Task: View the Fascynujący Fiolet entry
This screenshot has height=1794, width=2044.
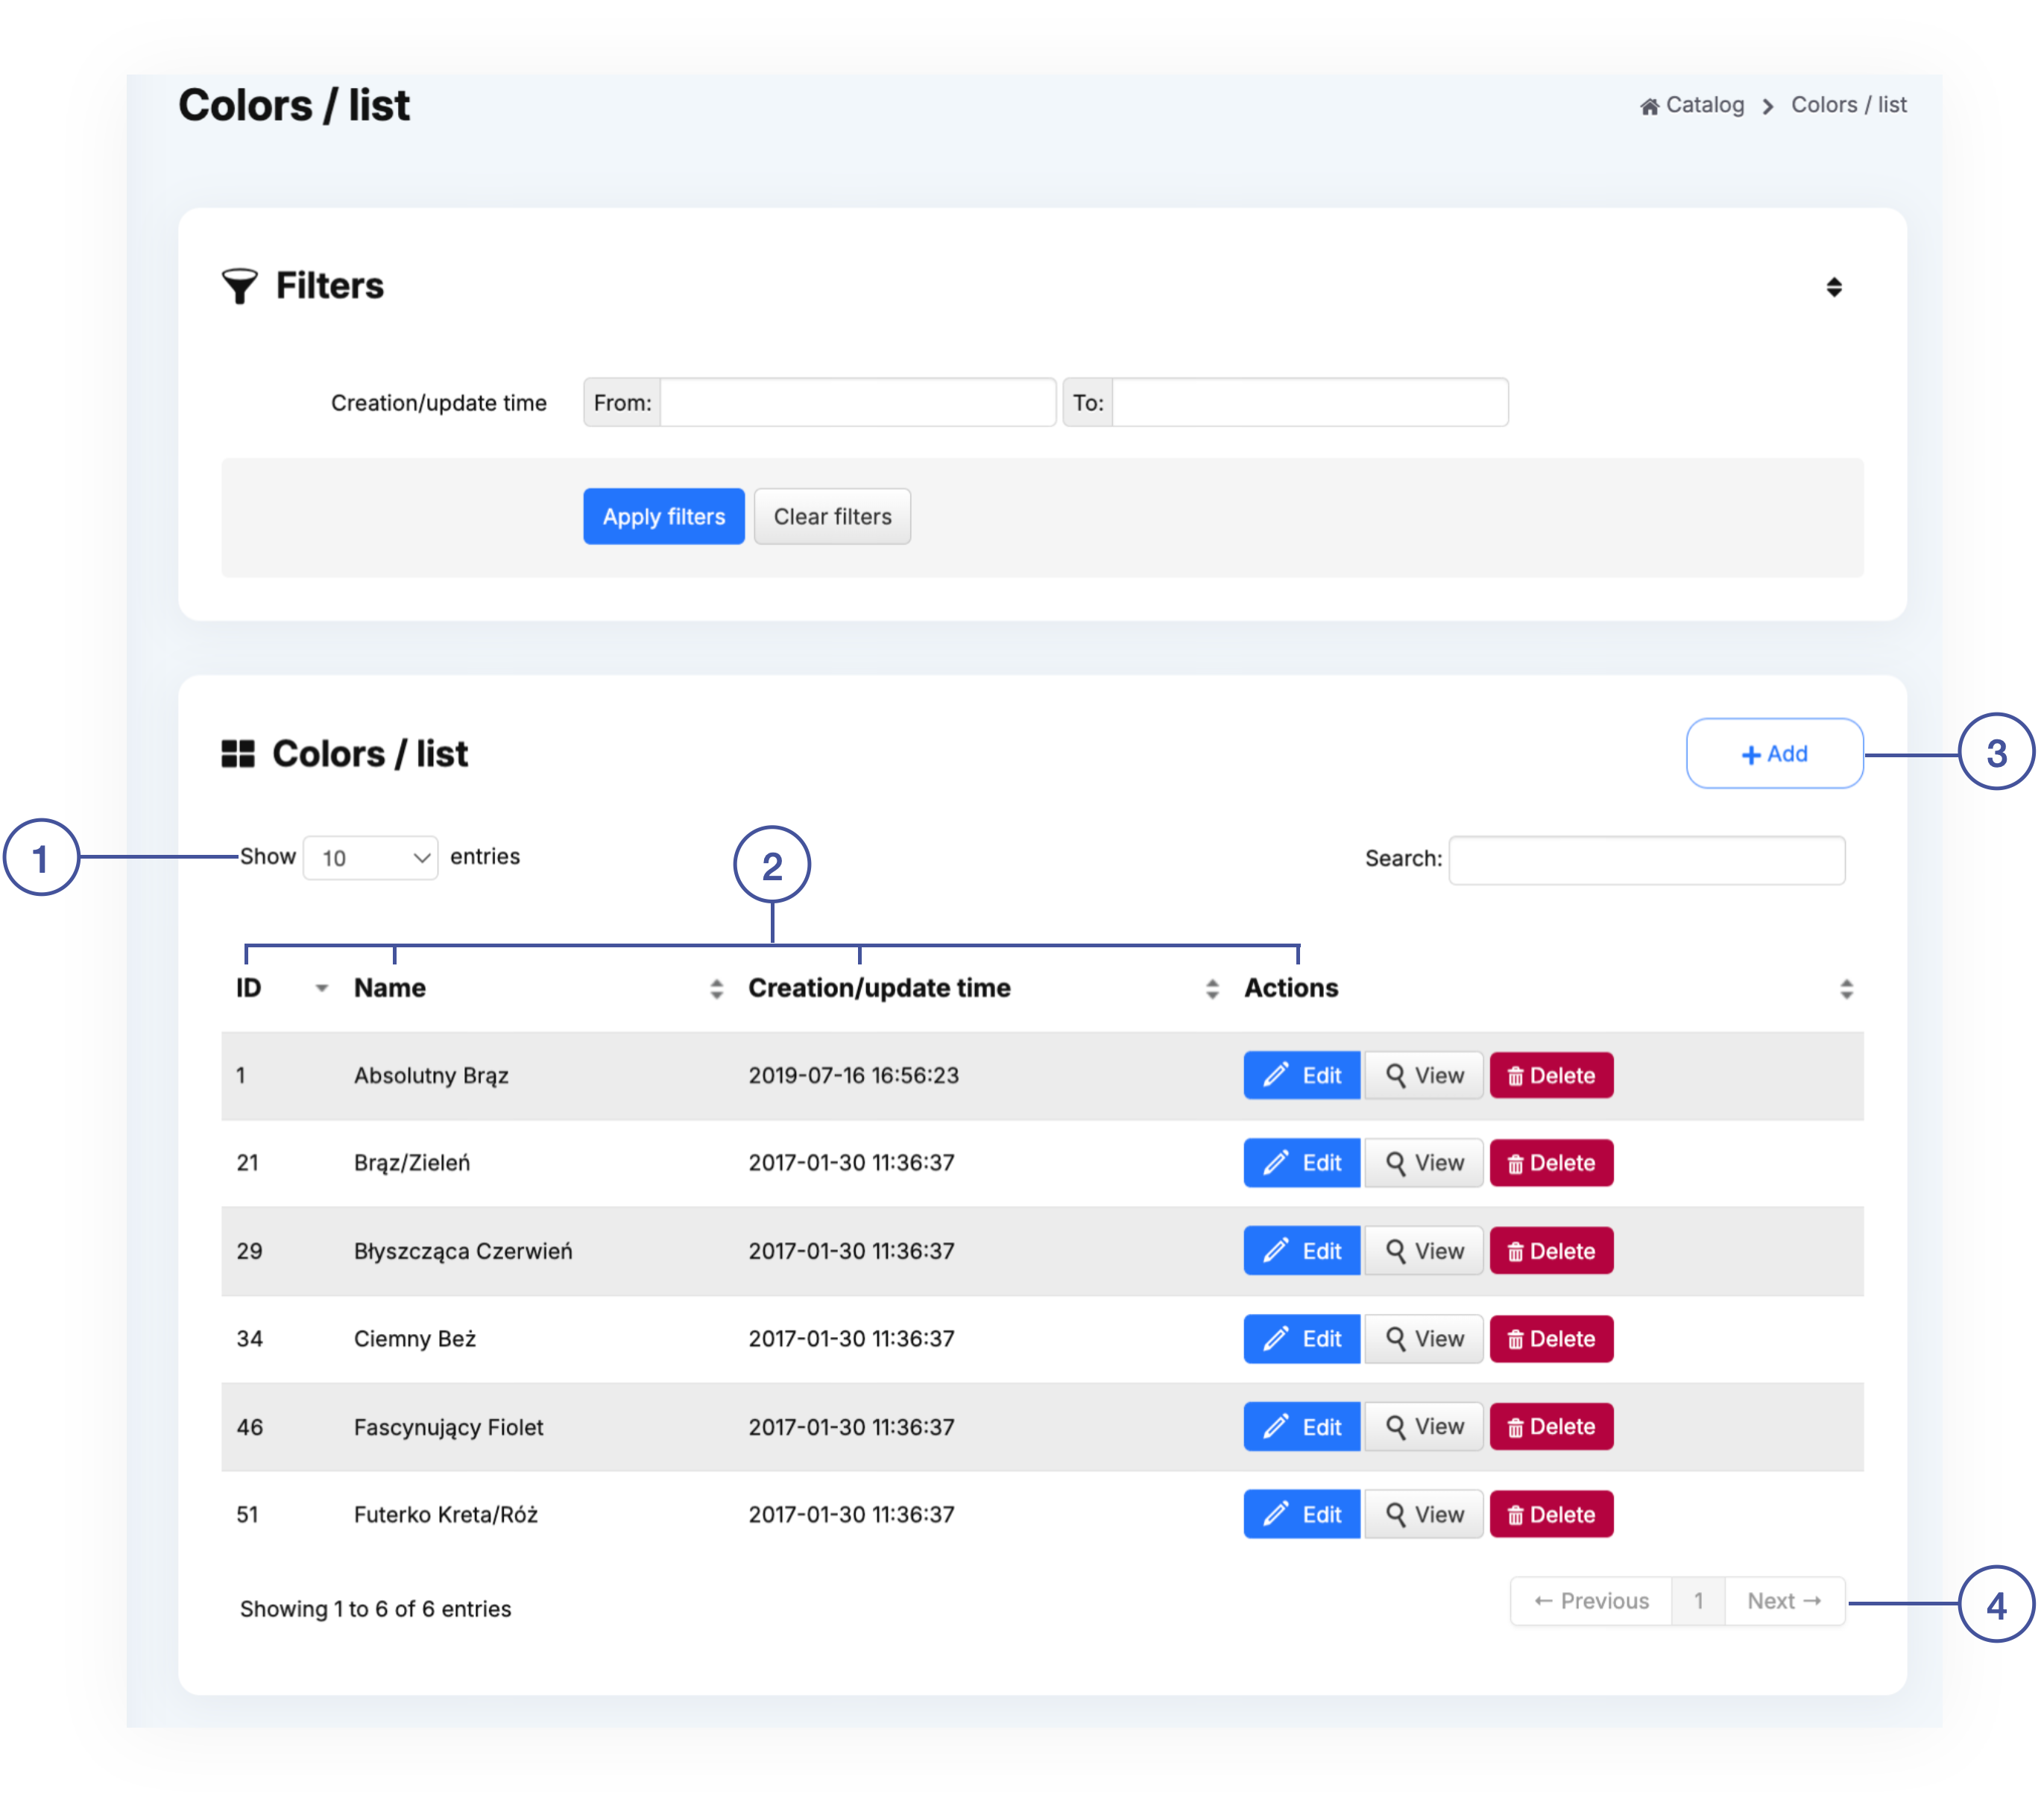Action: (1423, 1426)
